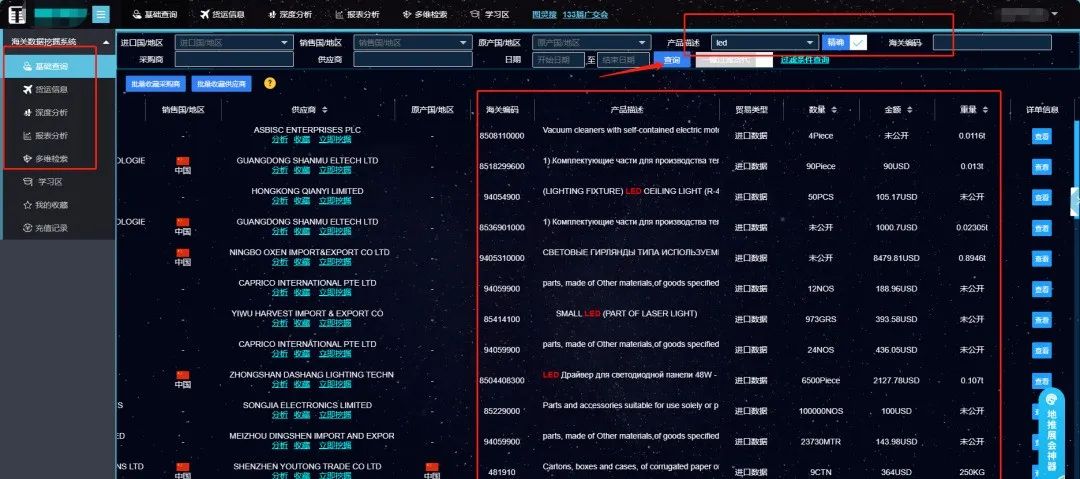Click the 批量收藏采购商 button
This screenshot has width=1080, height=479.
pyautogui.click(x=155, y=84)
